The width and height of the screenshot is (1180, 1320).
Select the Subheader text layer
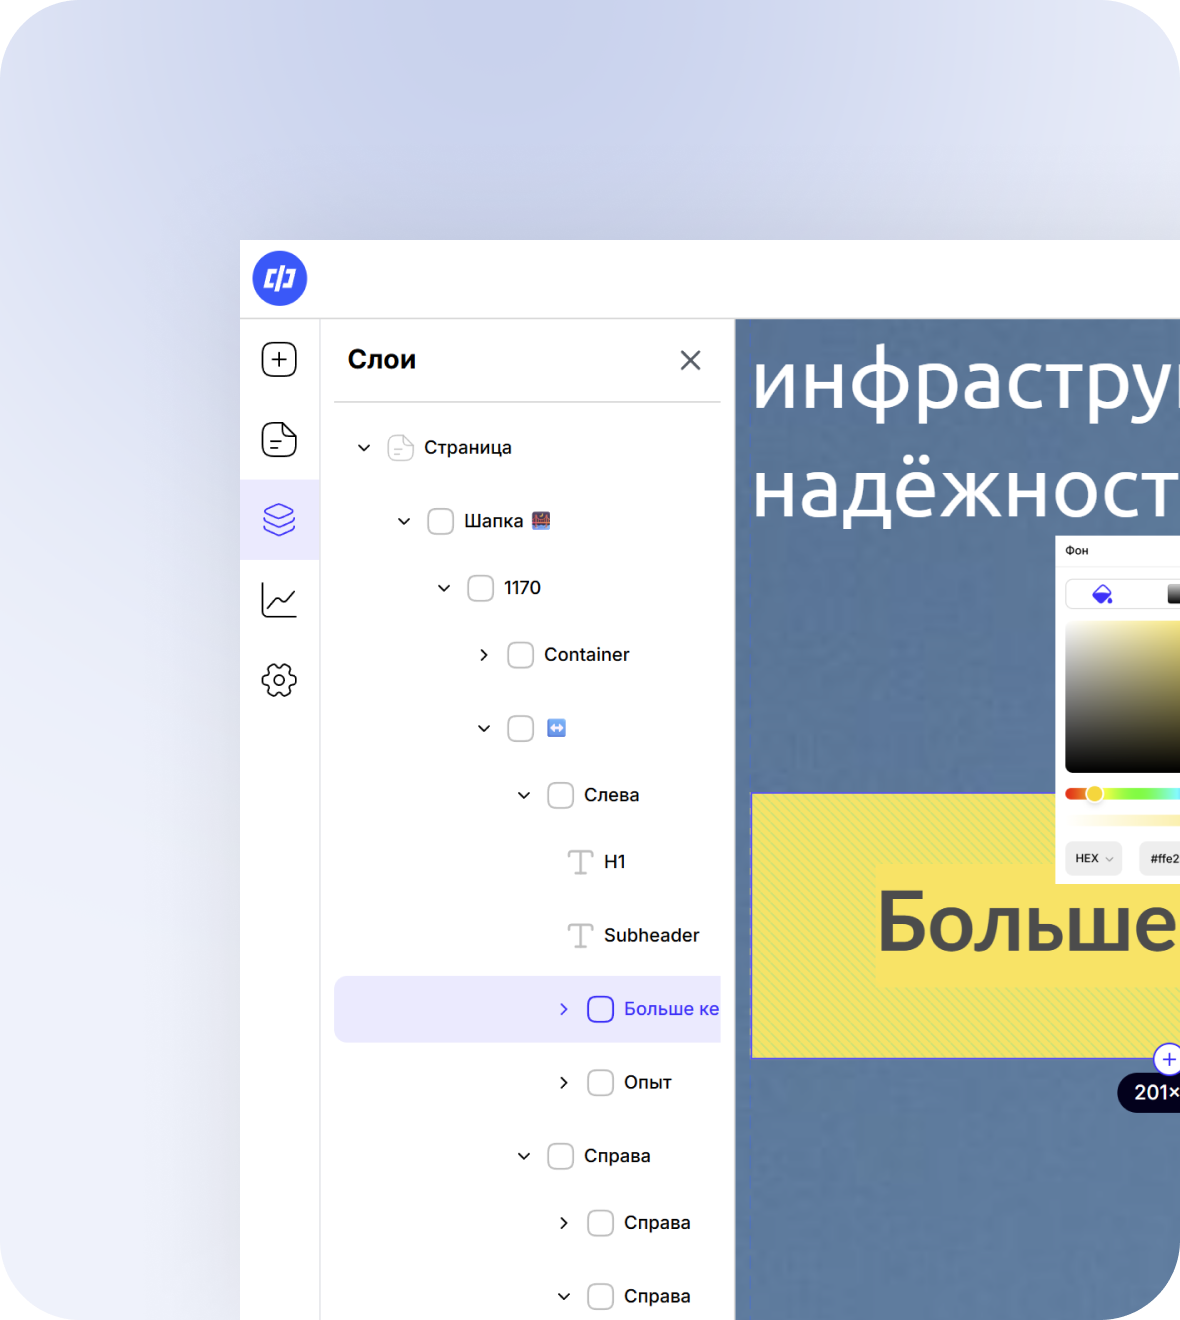pos(651,935)
